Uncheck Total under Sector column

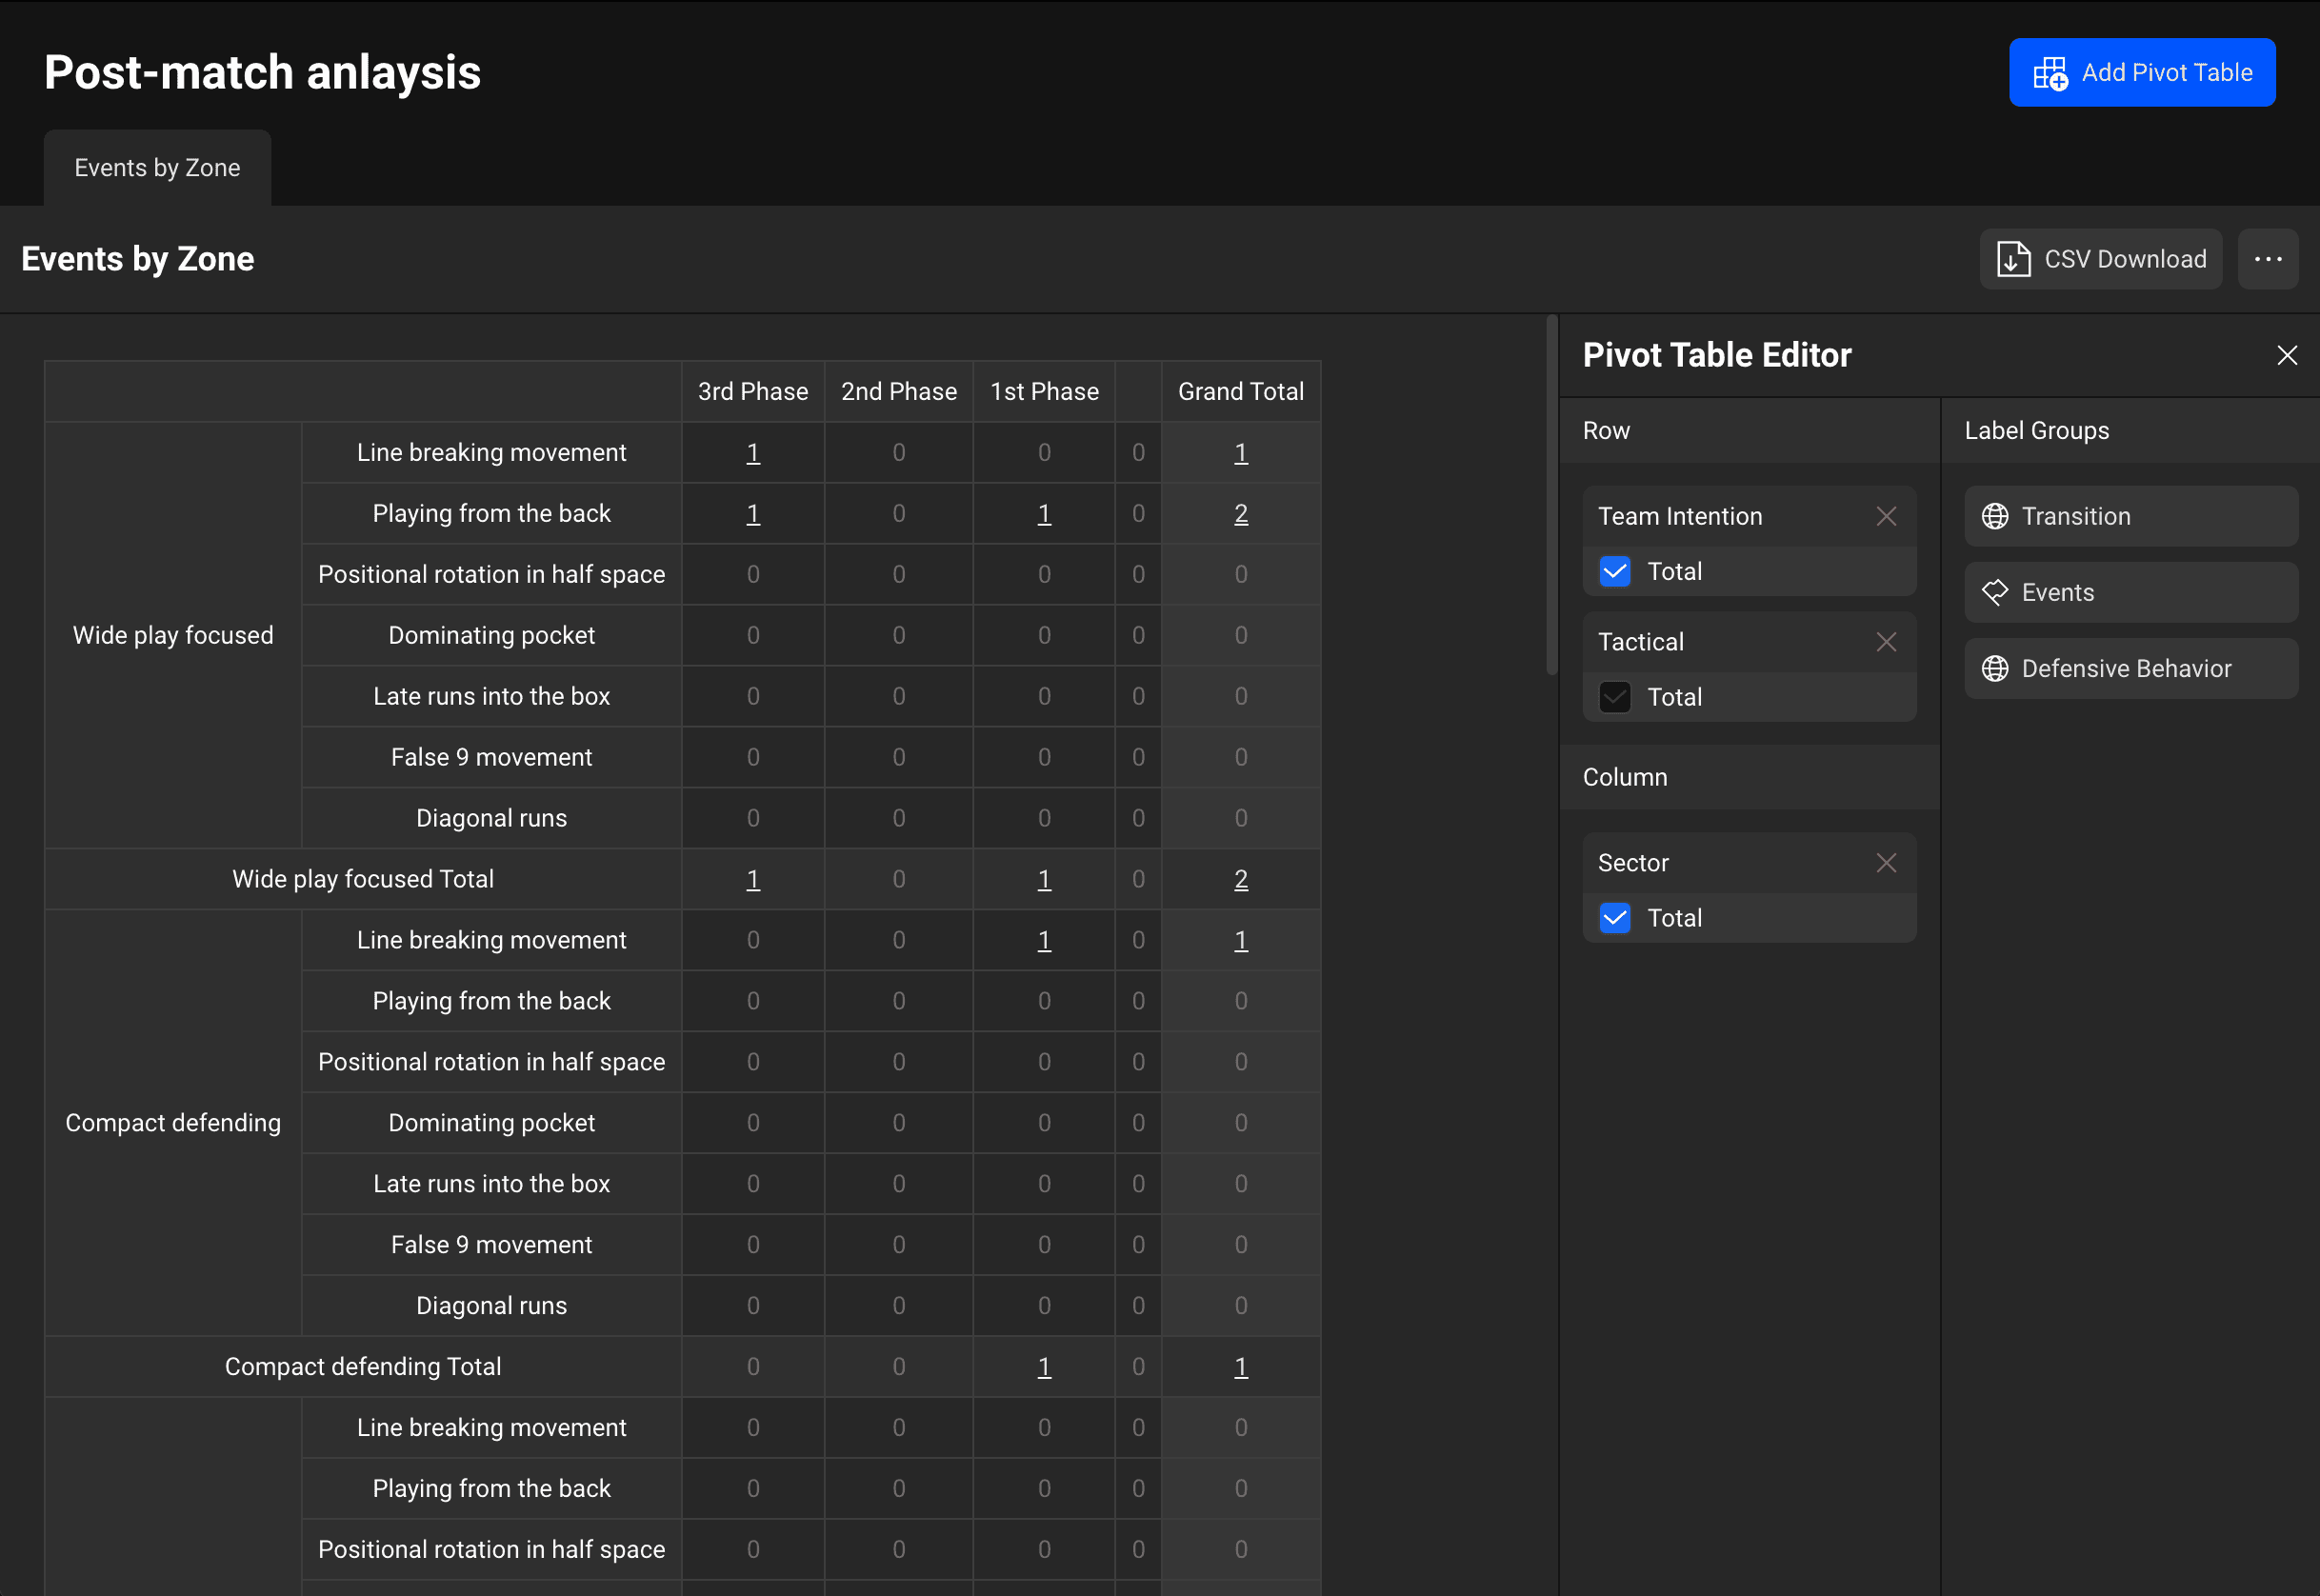[x=1614, y=918]
